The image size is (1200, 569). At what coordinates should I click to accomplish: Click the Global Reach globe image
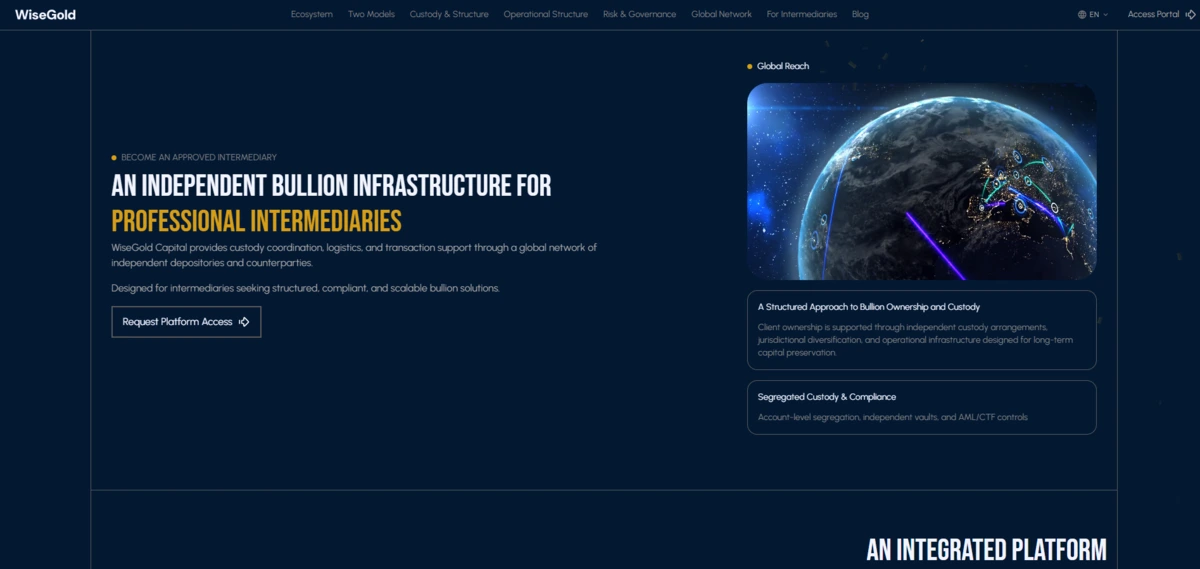pyautogui.click(x=921, y=181)
